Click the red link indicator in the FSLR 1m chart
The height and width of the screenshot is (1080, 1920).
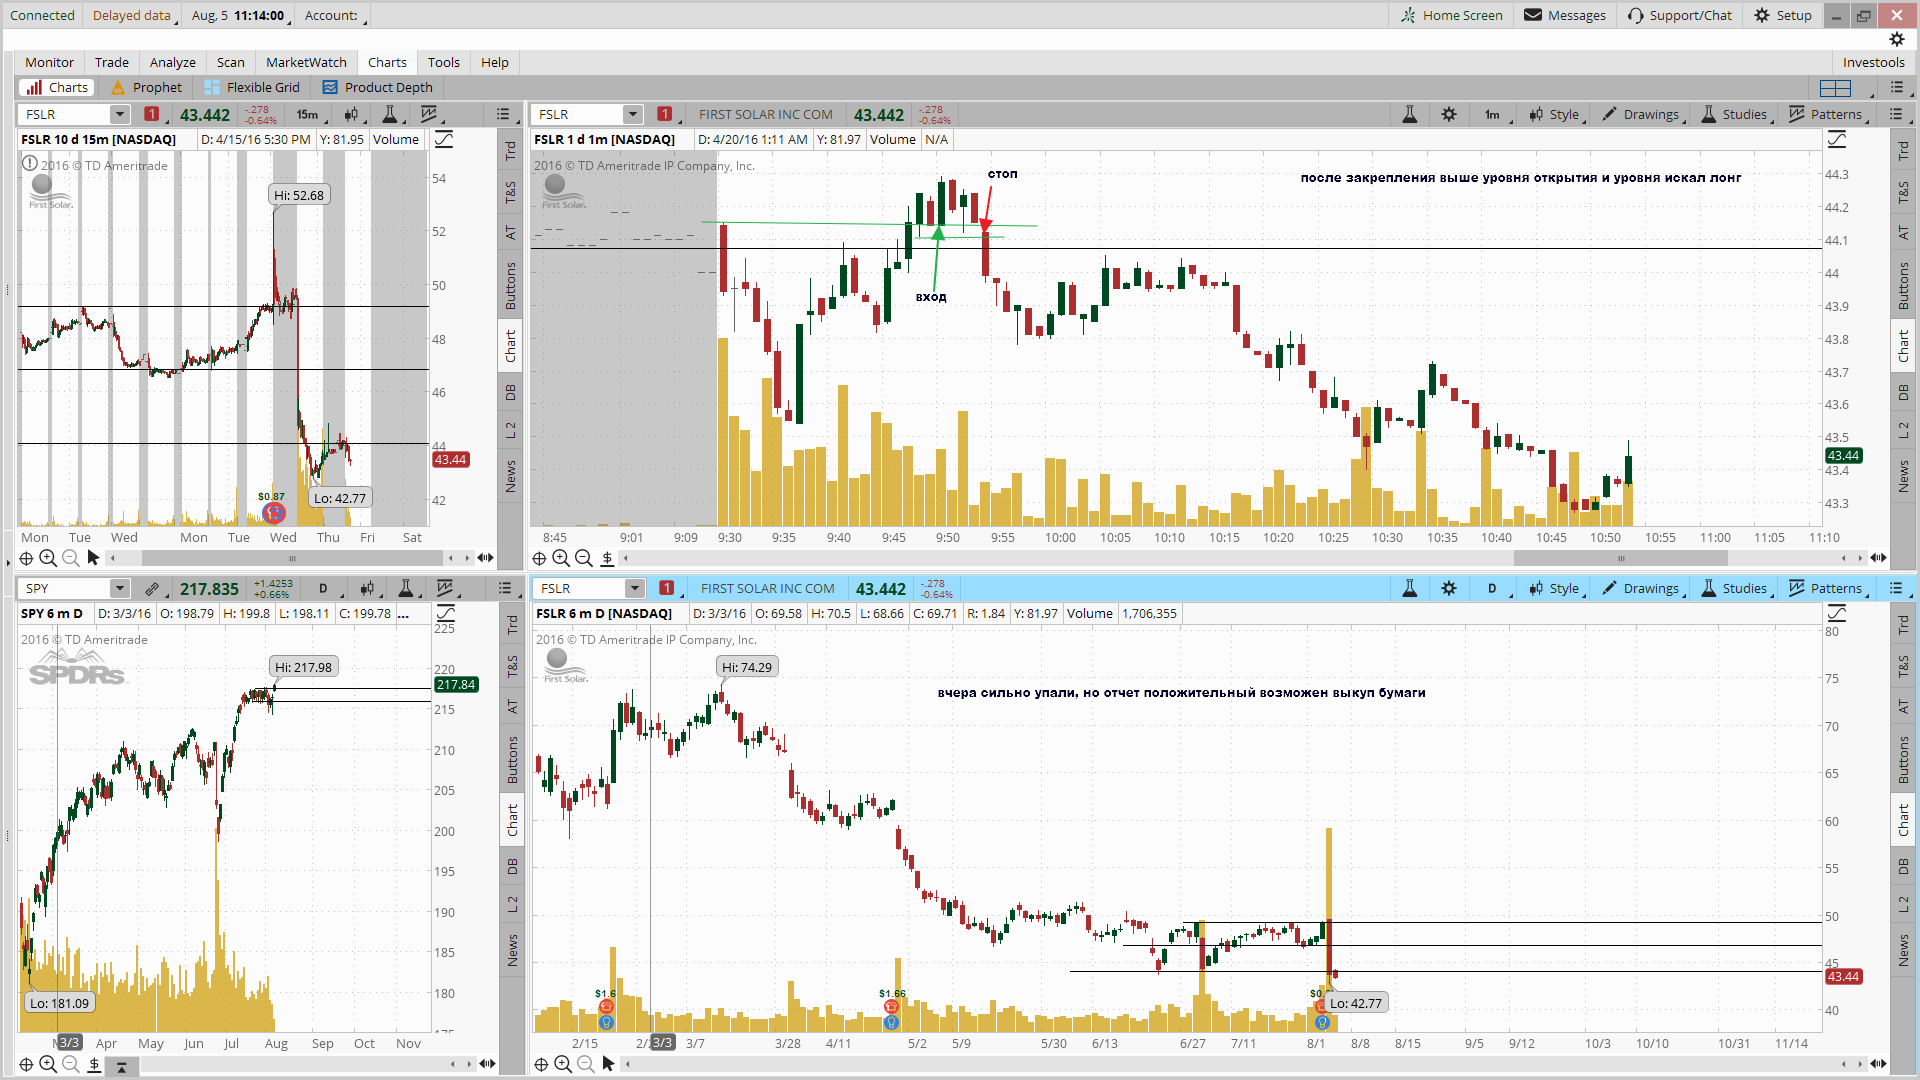point(664,114)
